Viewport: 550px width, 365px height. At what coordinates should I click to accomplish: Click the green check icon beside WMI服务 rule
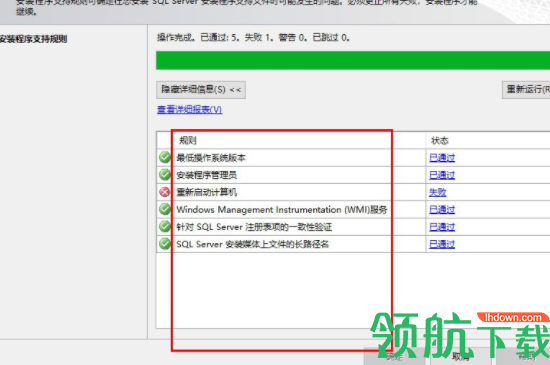[165, 209]
